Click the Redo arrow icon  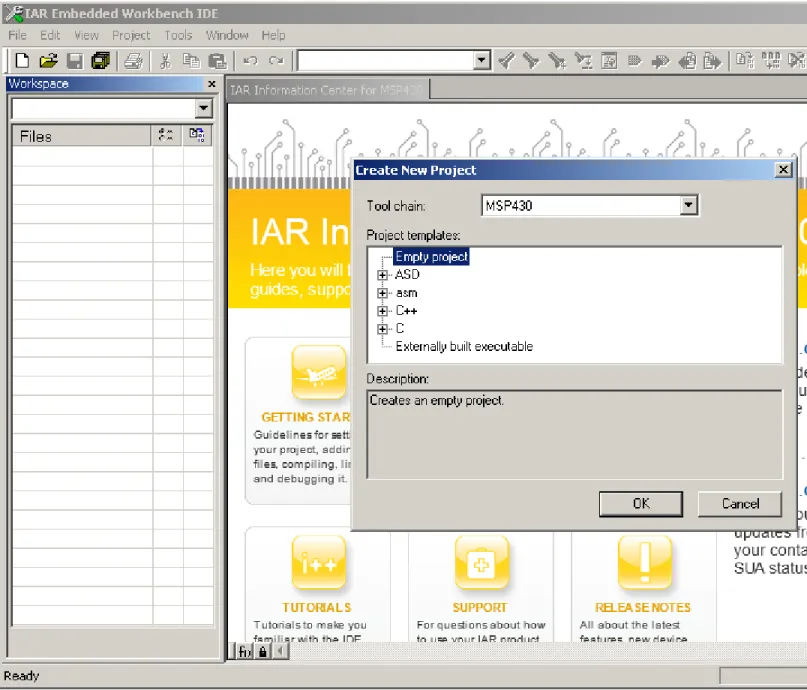tap(276, 61)
